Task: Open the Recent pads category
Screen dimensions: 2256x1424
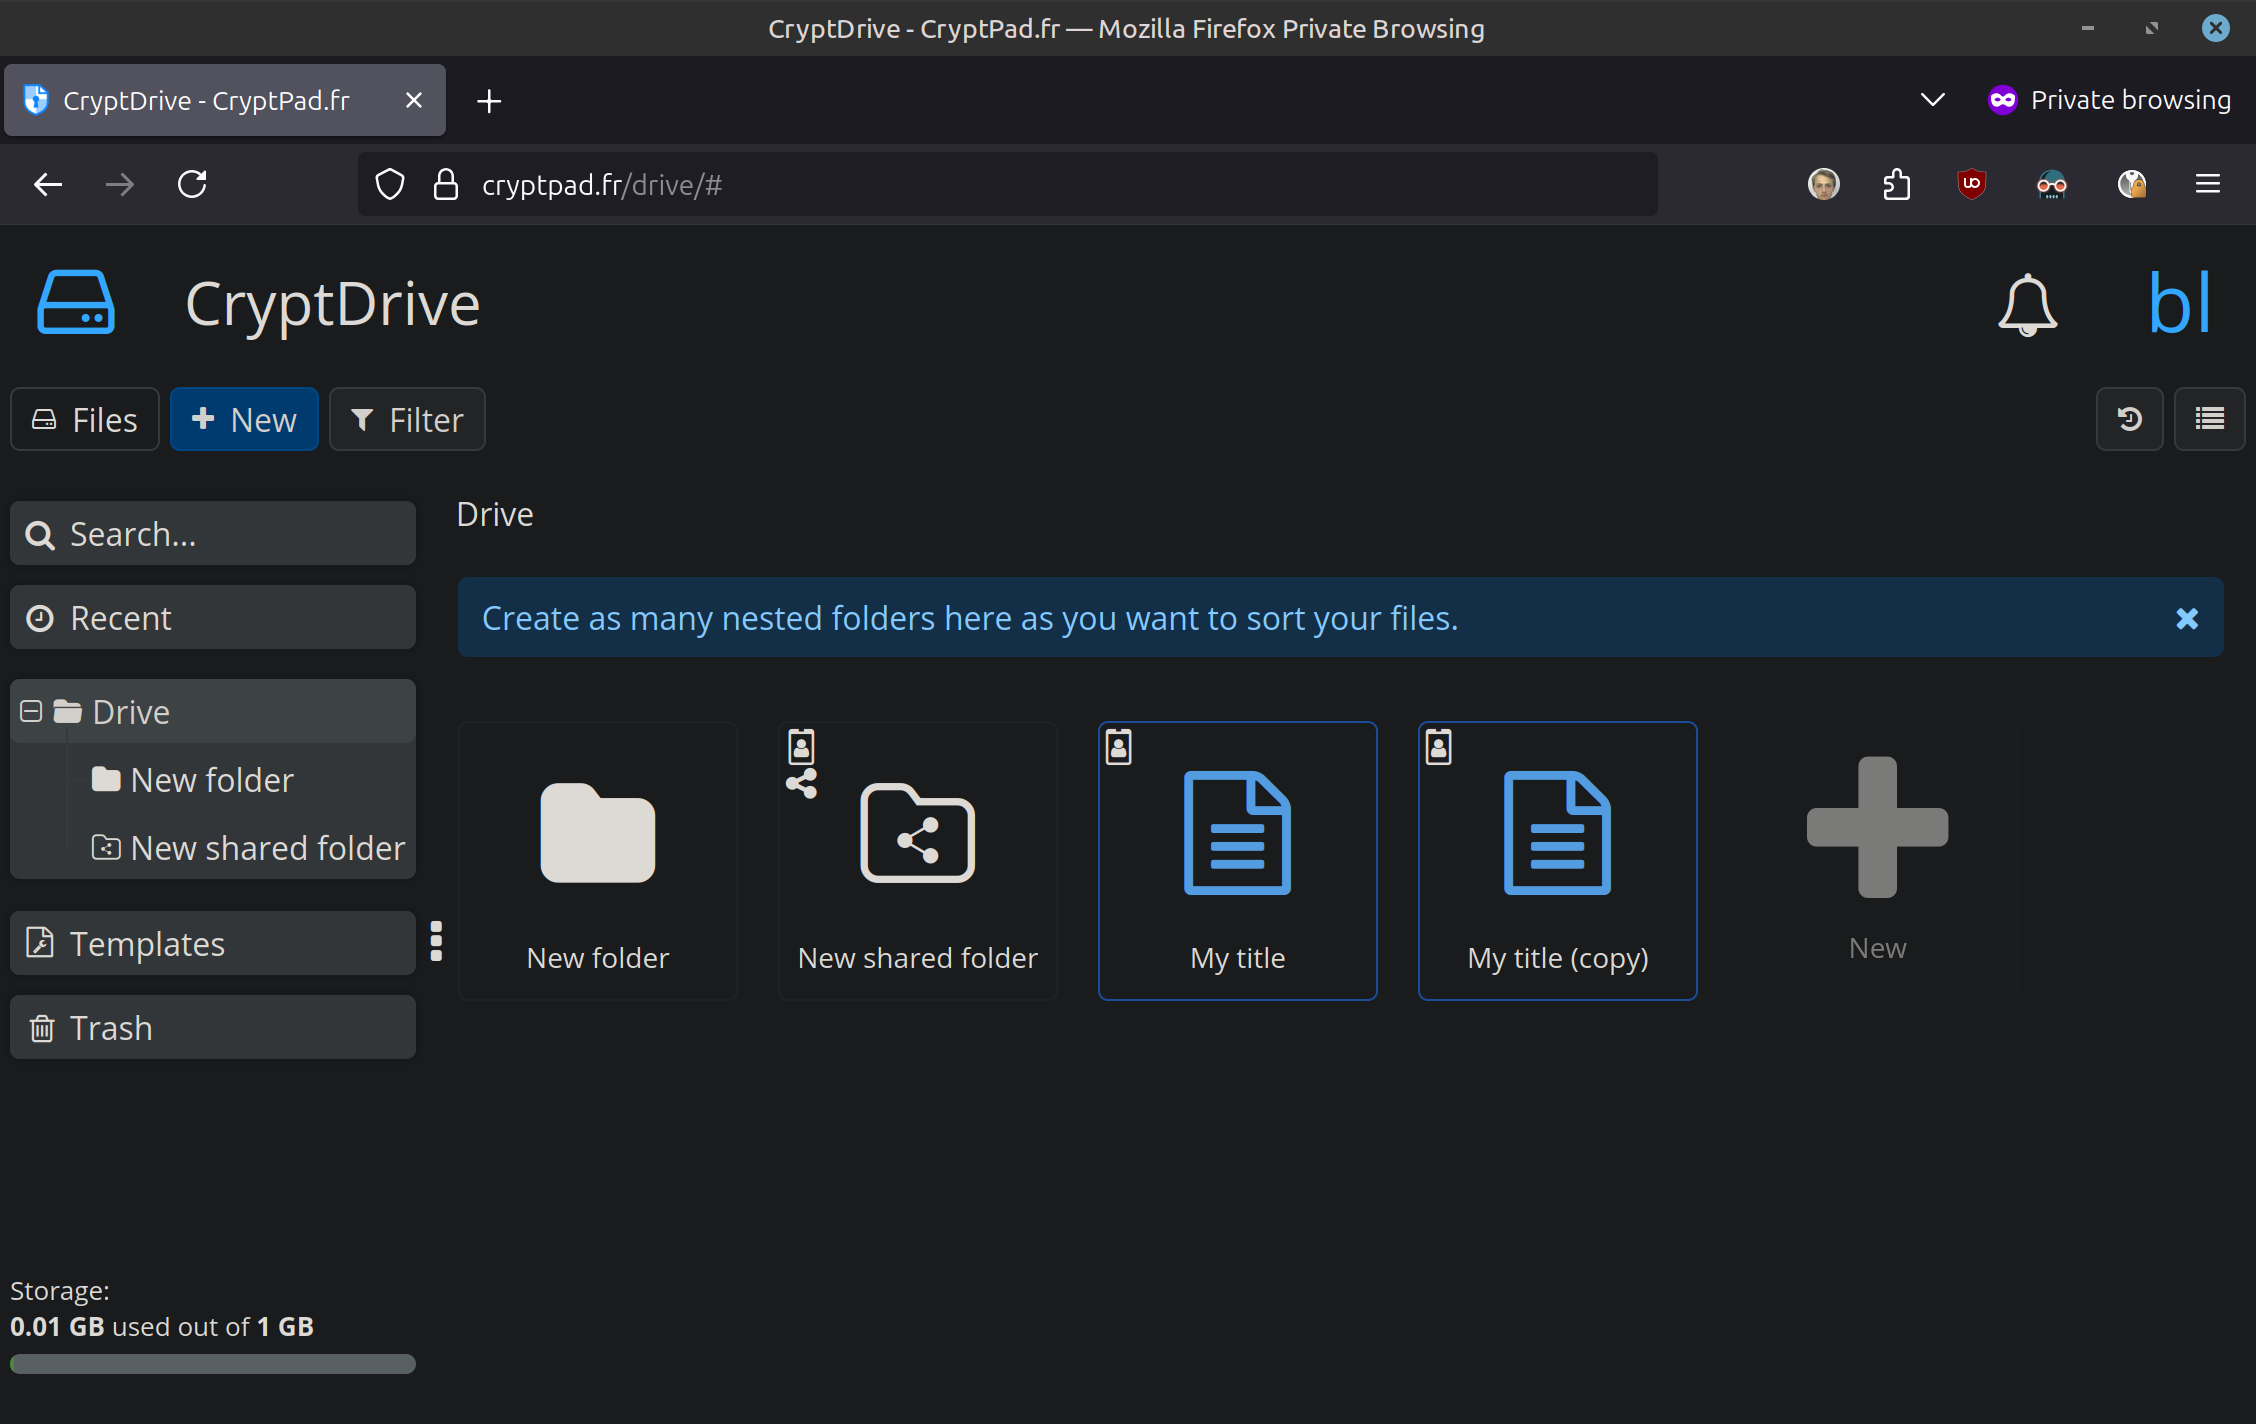Action: click(x=212, y=617)
